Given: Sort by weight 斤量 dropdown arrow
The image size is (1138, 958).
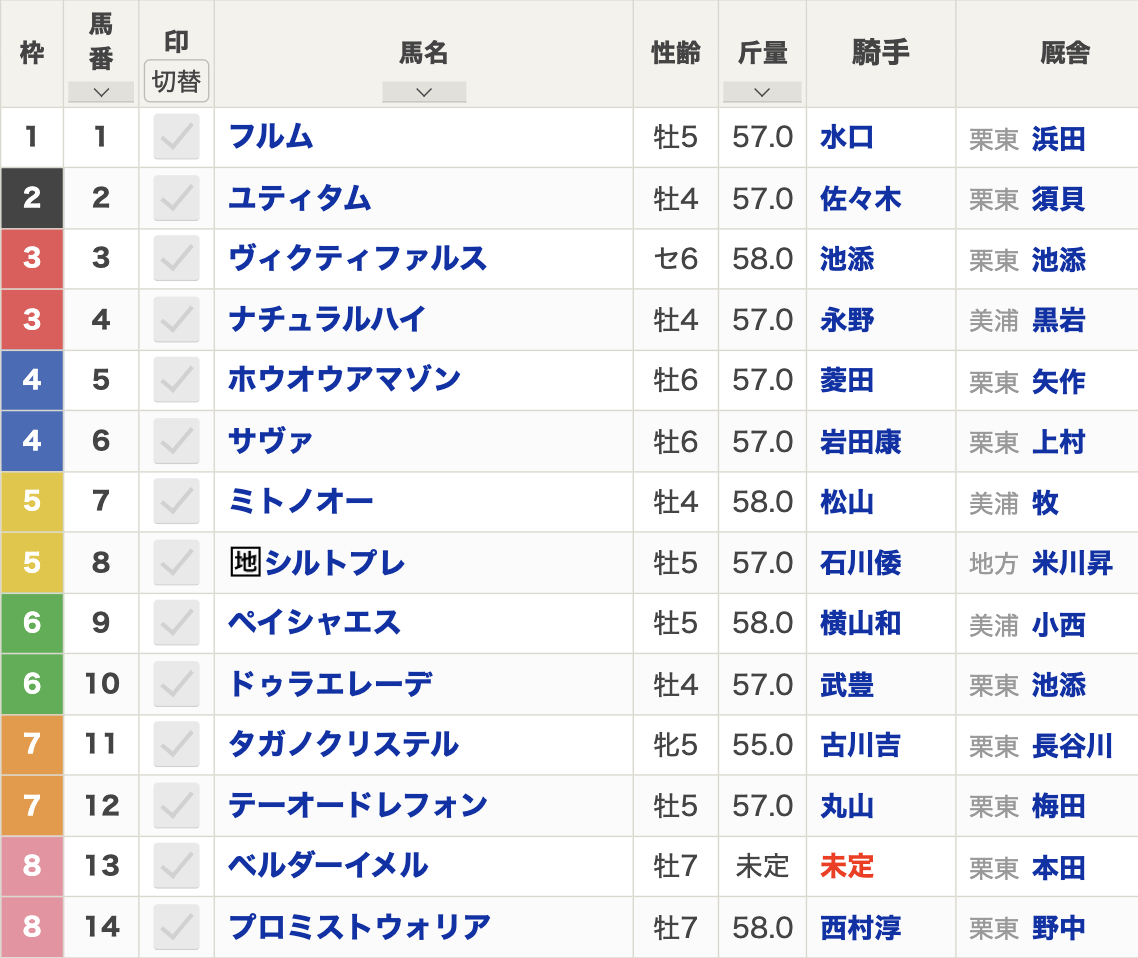Looking at the screenshot, I should point(762,92).
